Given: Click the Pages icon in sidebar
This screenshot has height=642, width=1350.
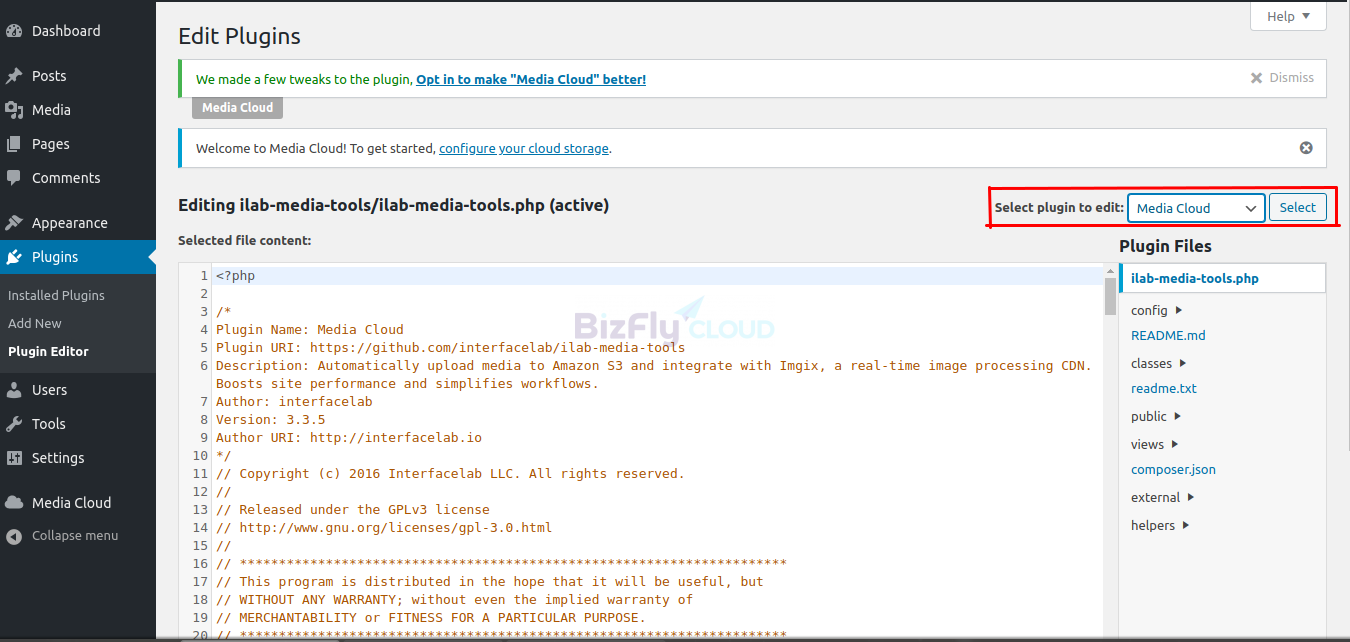Looking at the screenshot, I should (14, 144).
